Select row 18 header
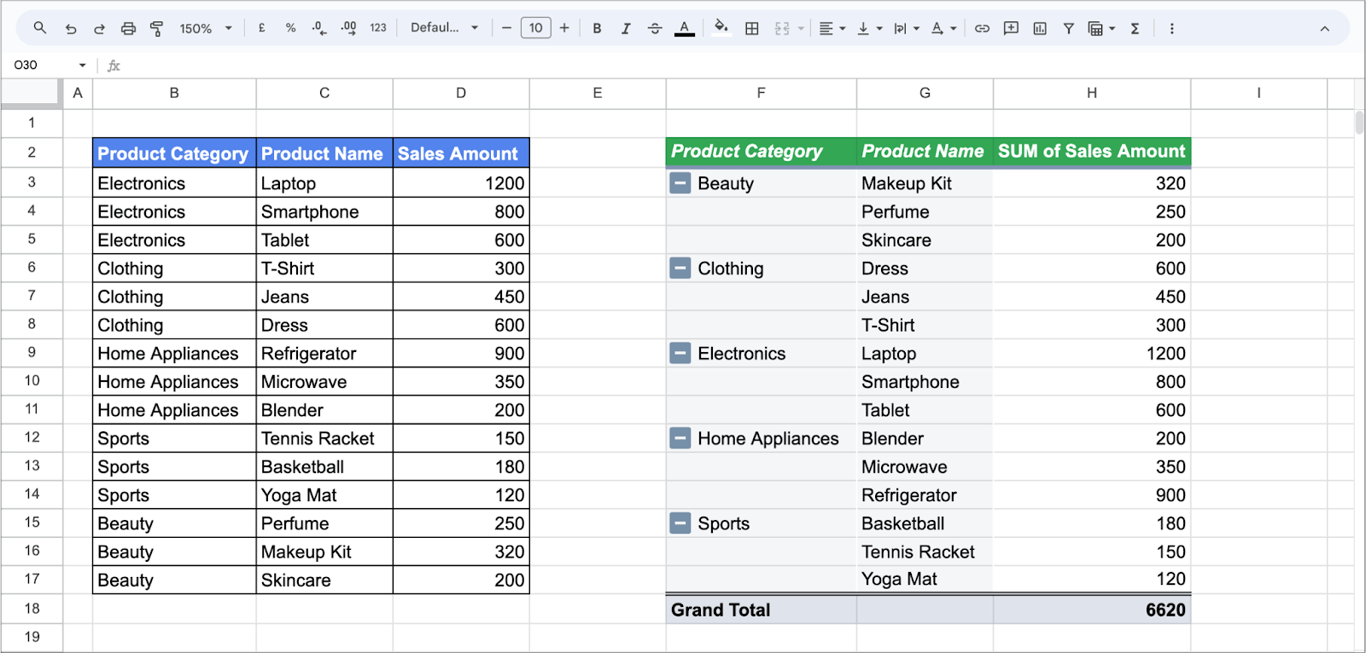The height and width of the screenshot is (653, 1366). point(32,609)
